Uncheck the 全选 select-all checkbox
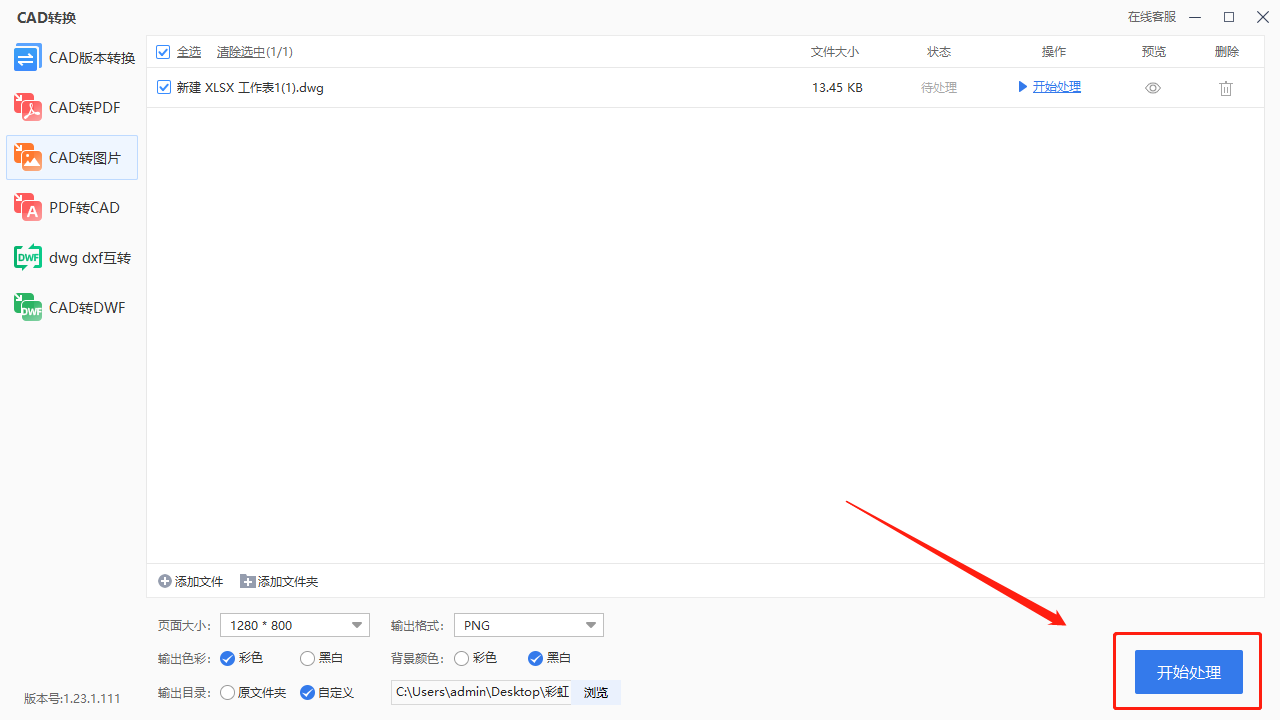The width and height of the screenshot is (1280, 720). 162,51
